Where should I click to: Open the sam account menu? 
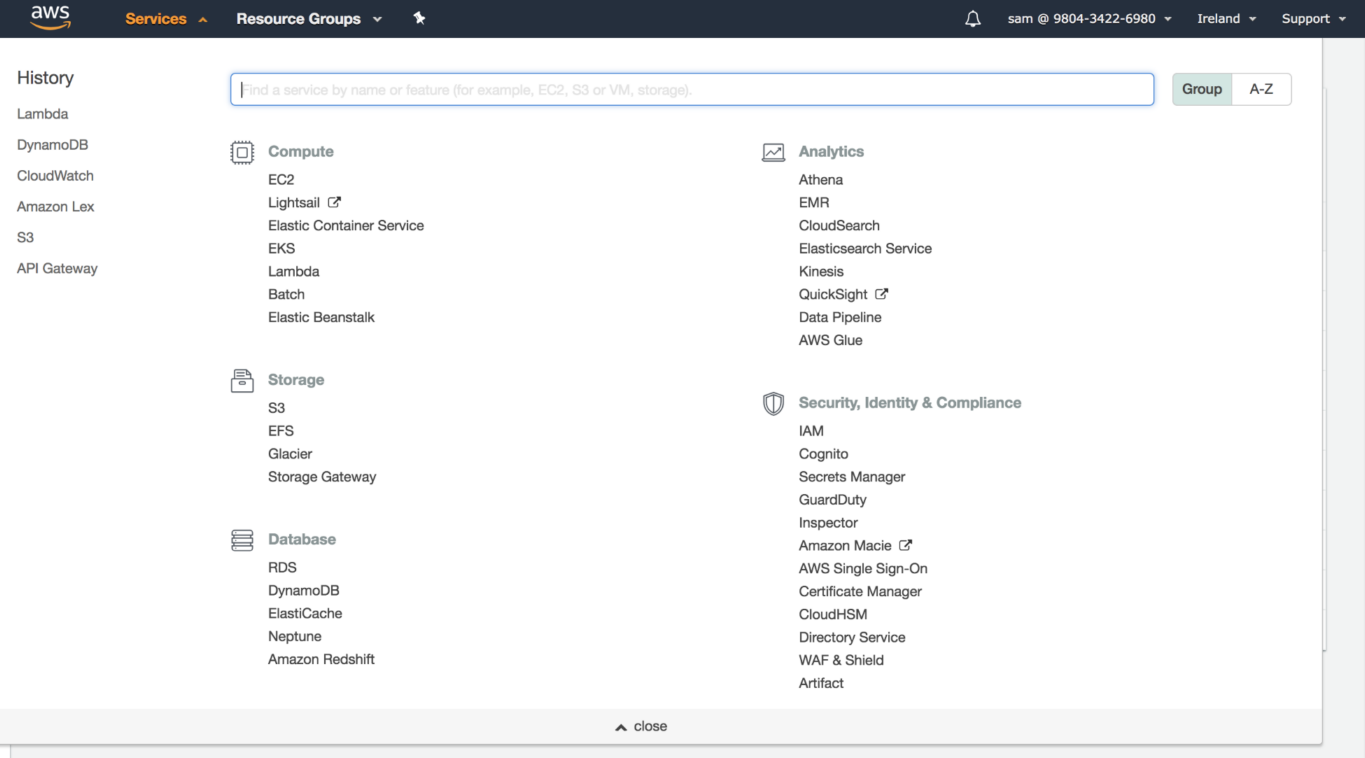(1089, 19)
